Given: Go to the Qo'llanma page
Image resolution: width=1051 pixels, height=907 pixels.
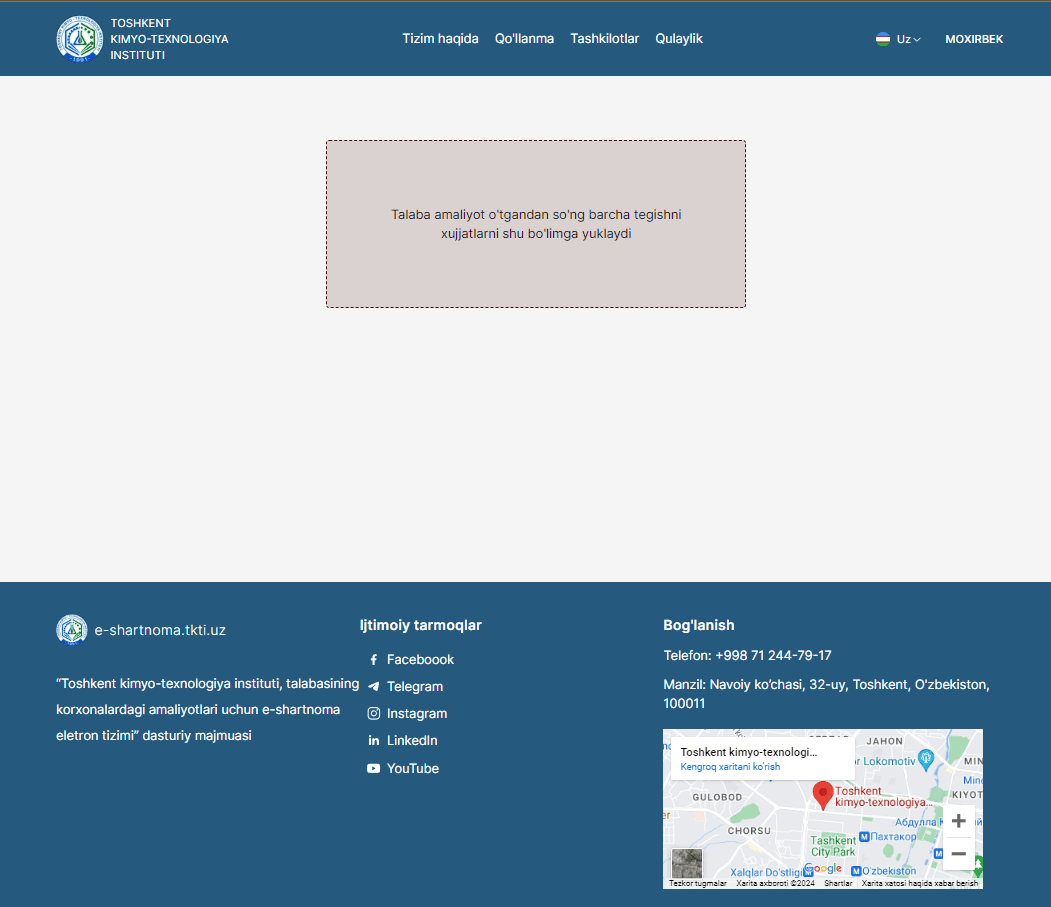Looking at the screenshot, I should tap(524, 39).
